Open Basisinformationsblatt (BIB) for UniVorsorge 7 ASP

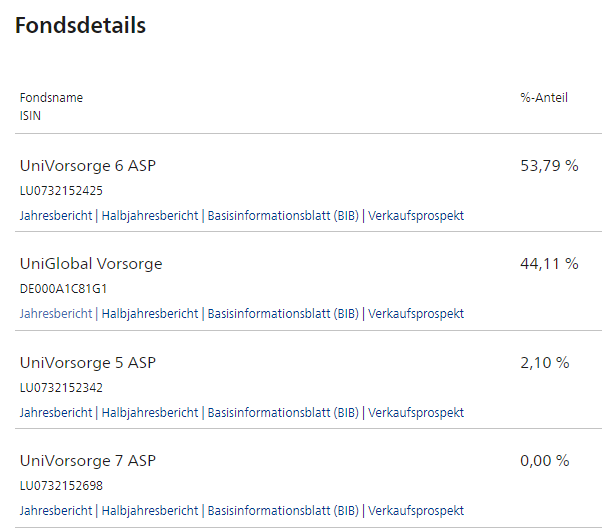coord(283,511)
